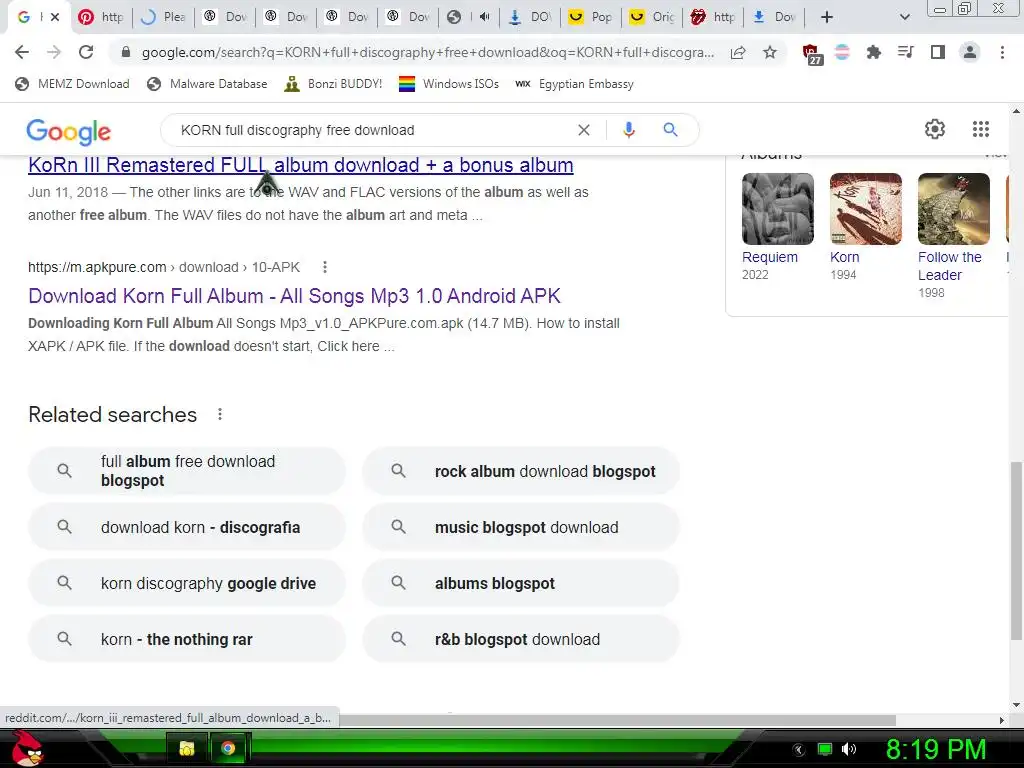
Task: Search 'full album free download blogspot'
Action: 187,471
